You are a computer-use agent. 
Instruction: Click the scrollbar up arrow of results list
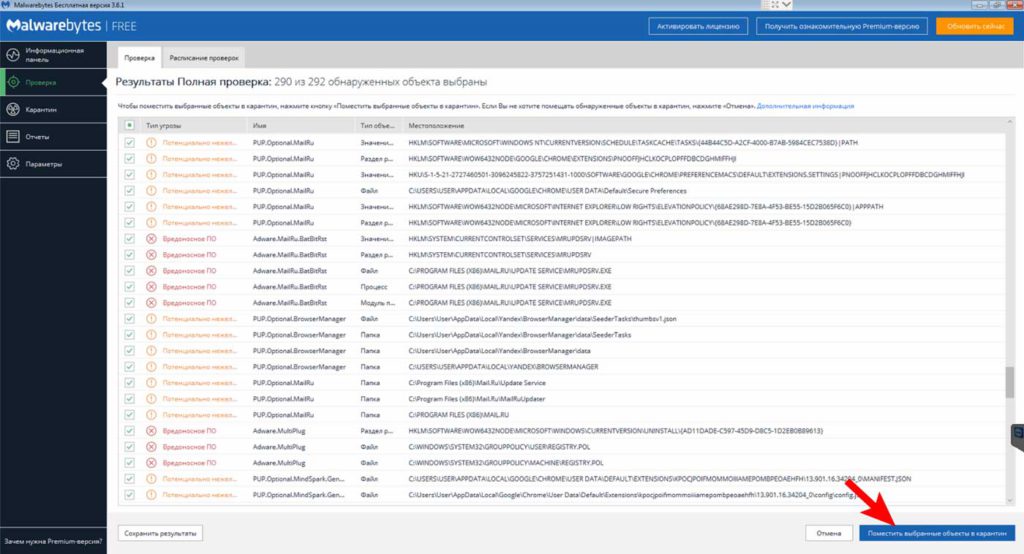coord(1010,122)
